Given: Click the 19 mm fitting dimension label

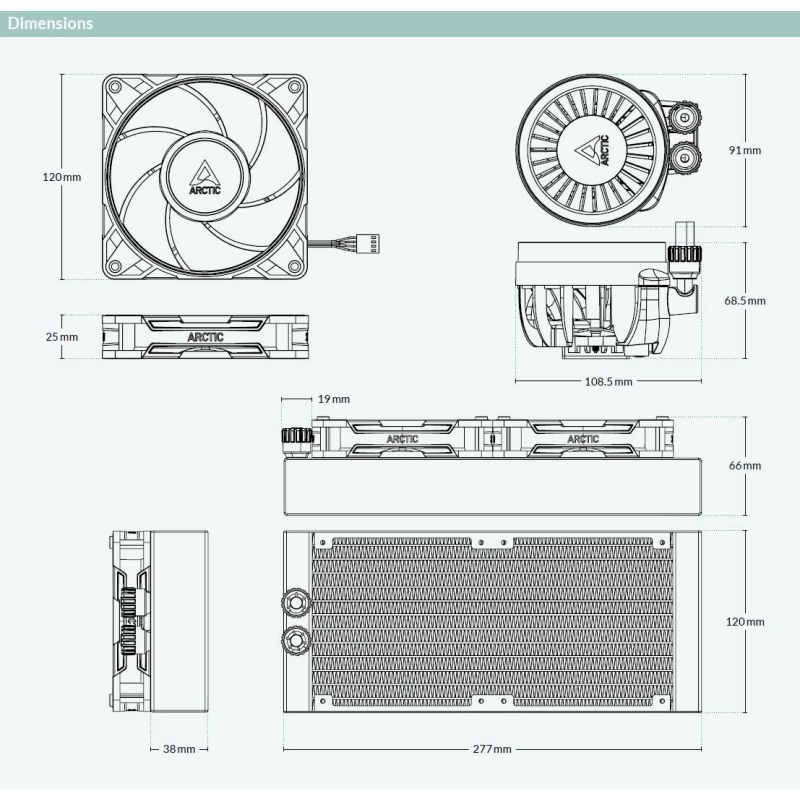Looking at the screenshot, I should point(334,399).
